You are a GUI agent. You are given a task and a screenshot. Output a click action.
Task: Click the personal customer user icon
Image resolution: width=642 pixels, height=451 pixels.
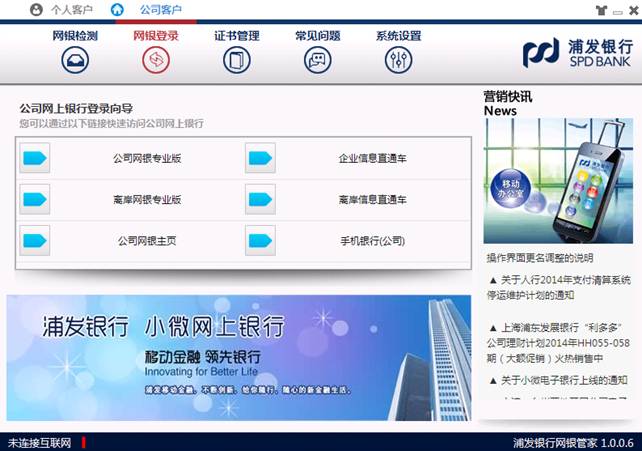point(36,9)
